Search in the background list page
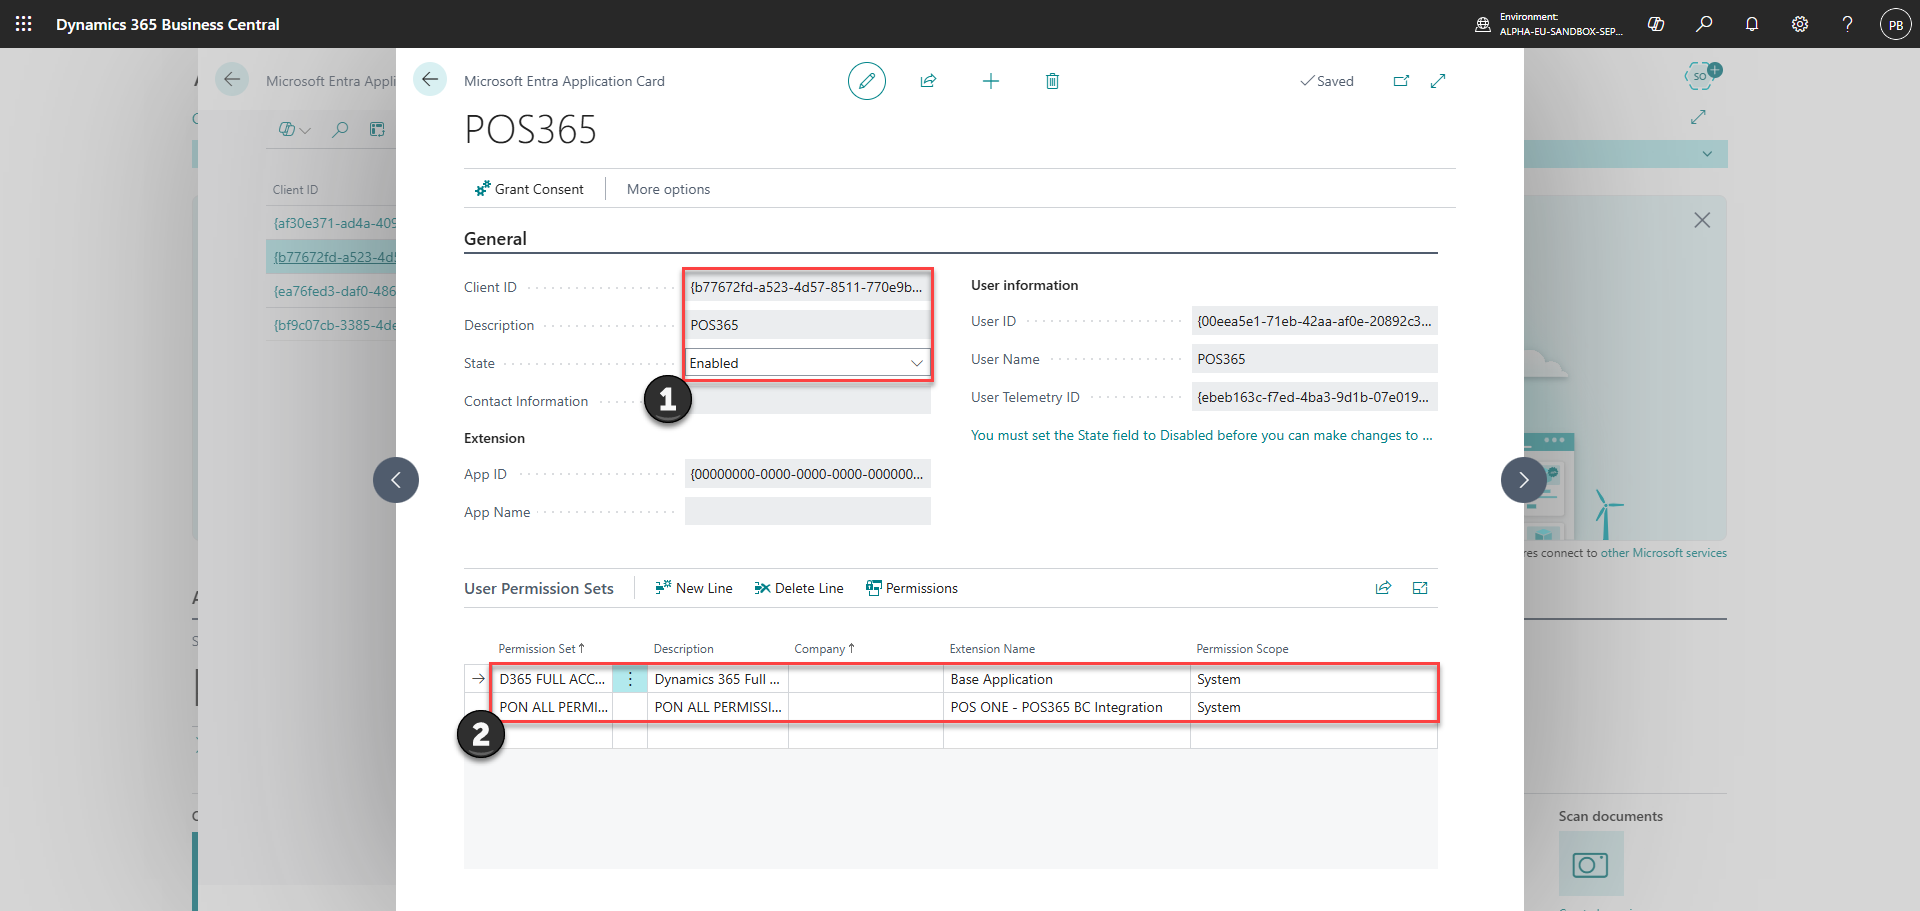 tap(340, 129)
